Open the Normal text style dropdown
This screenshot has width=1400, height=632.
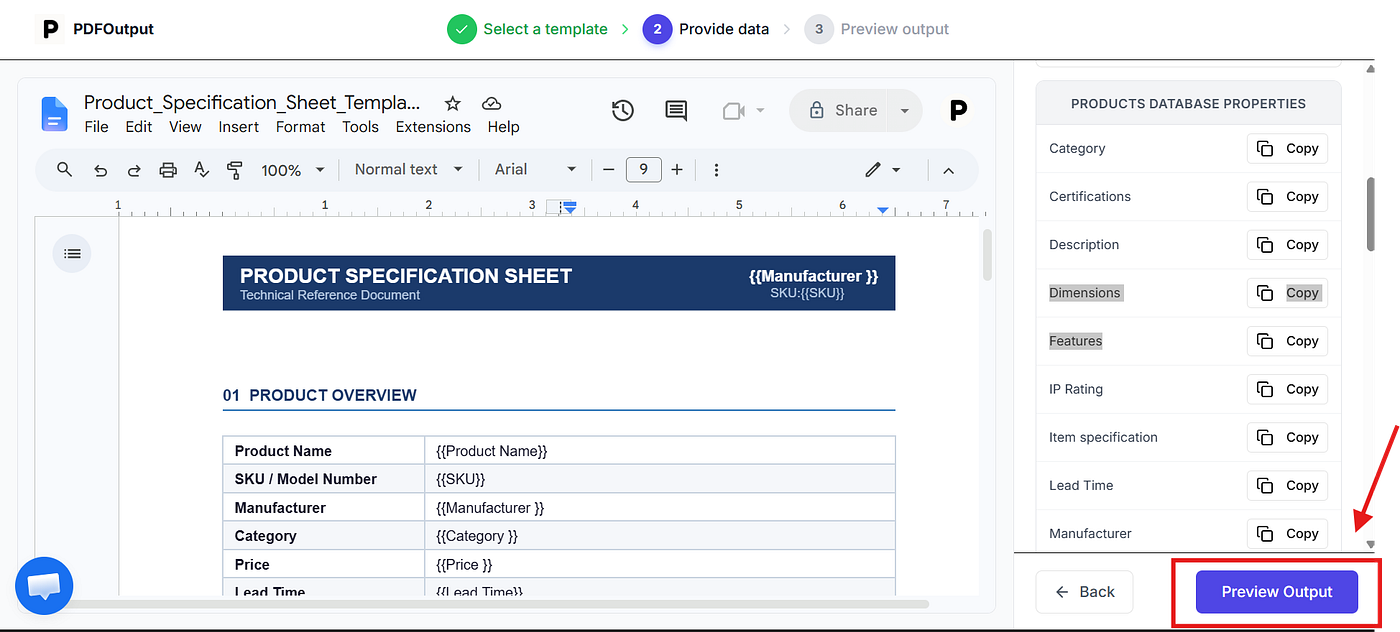point(408,170)
